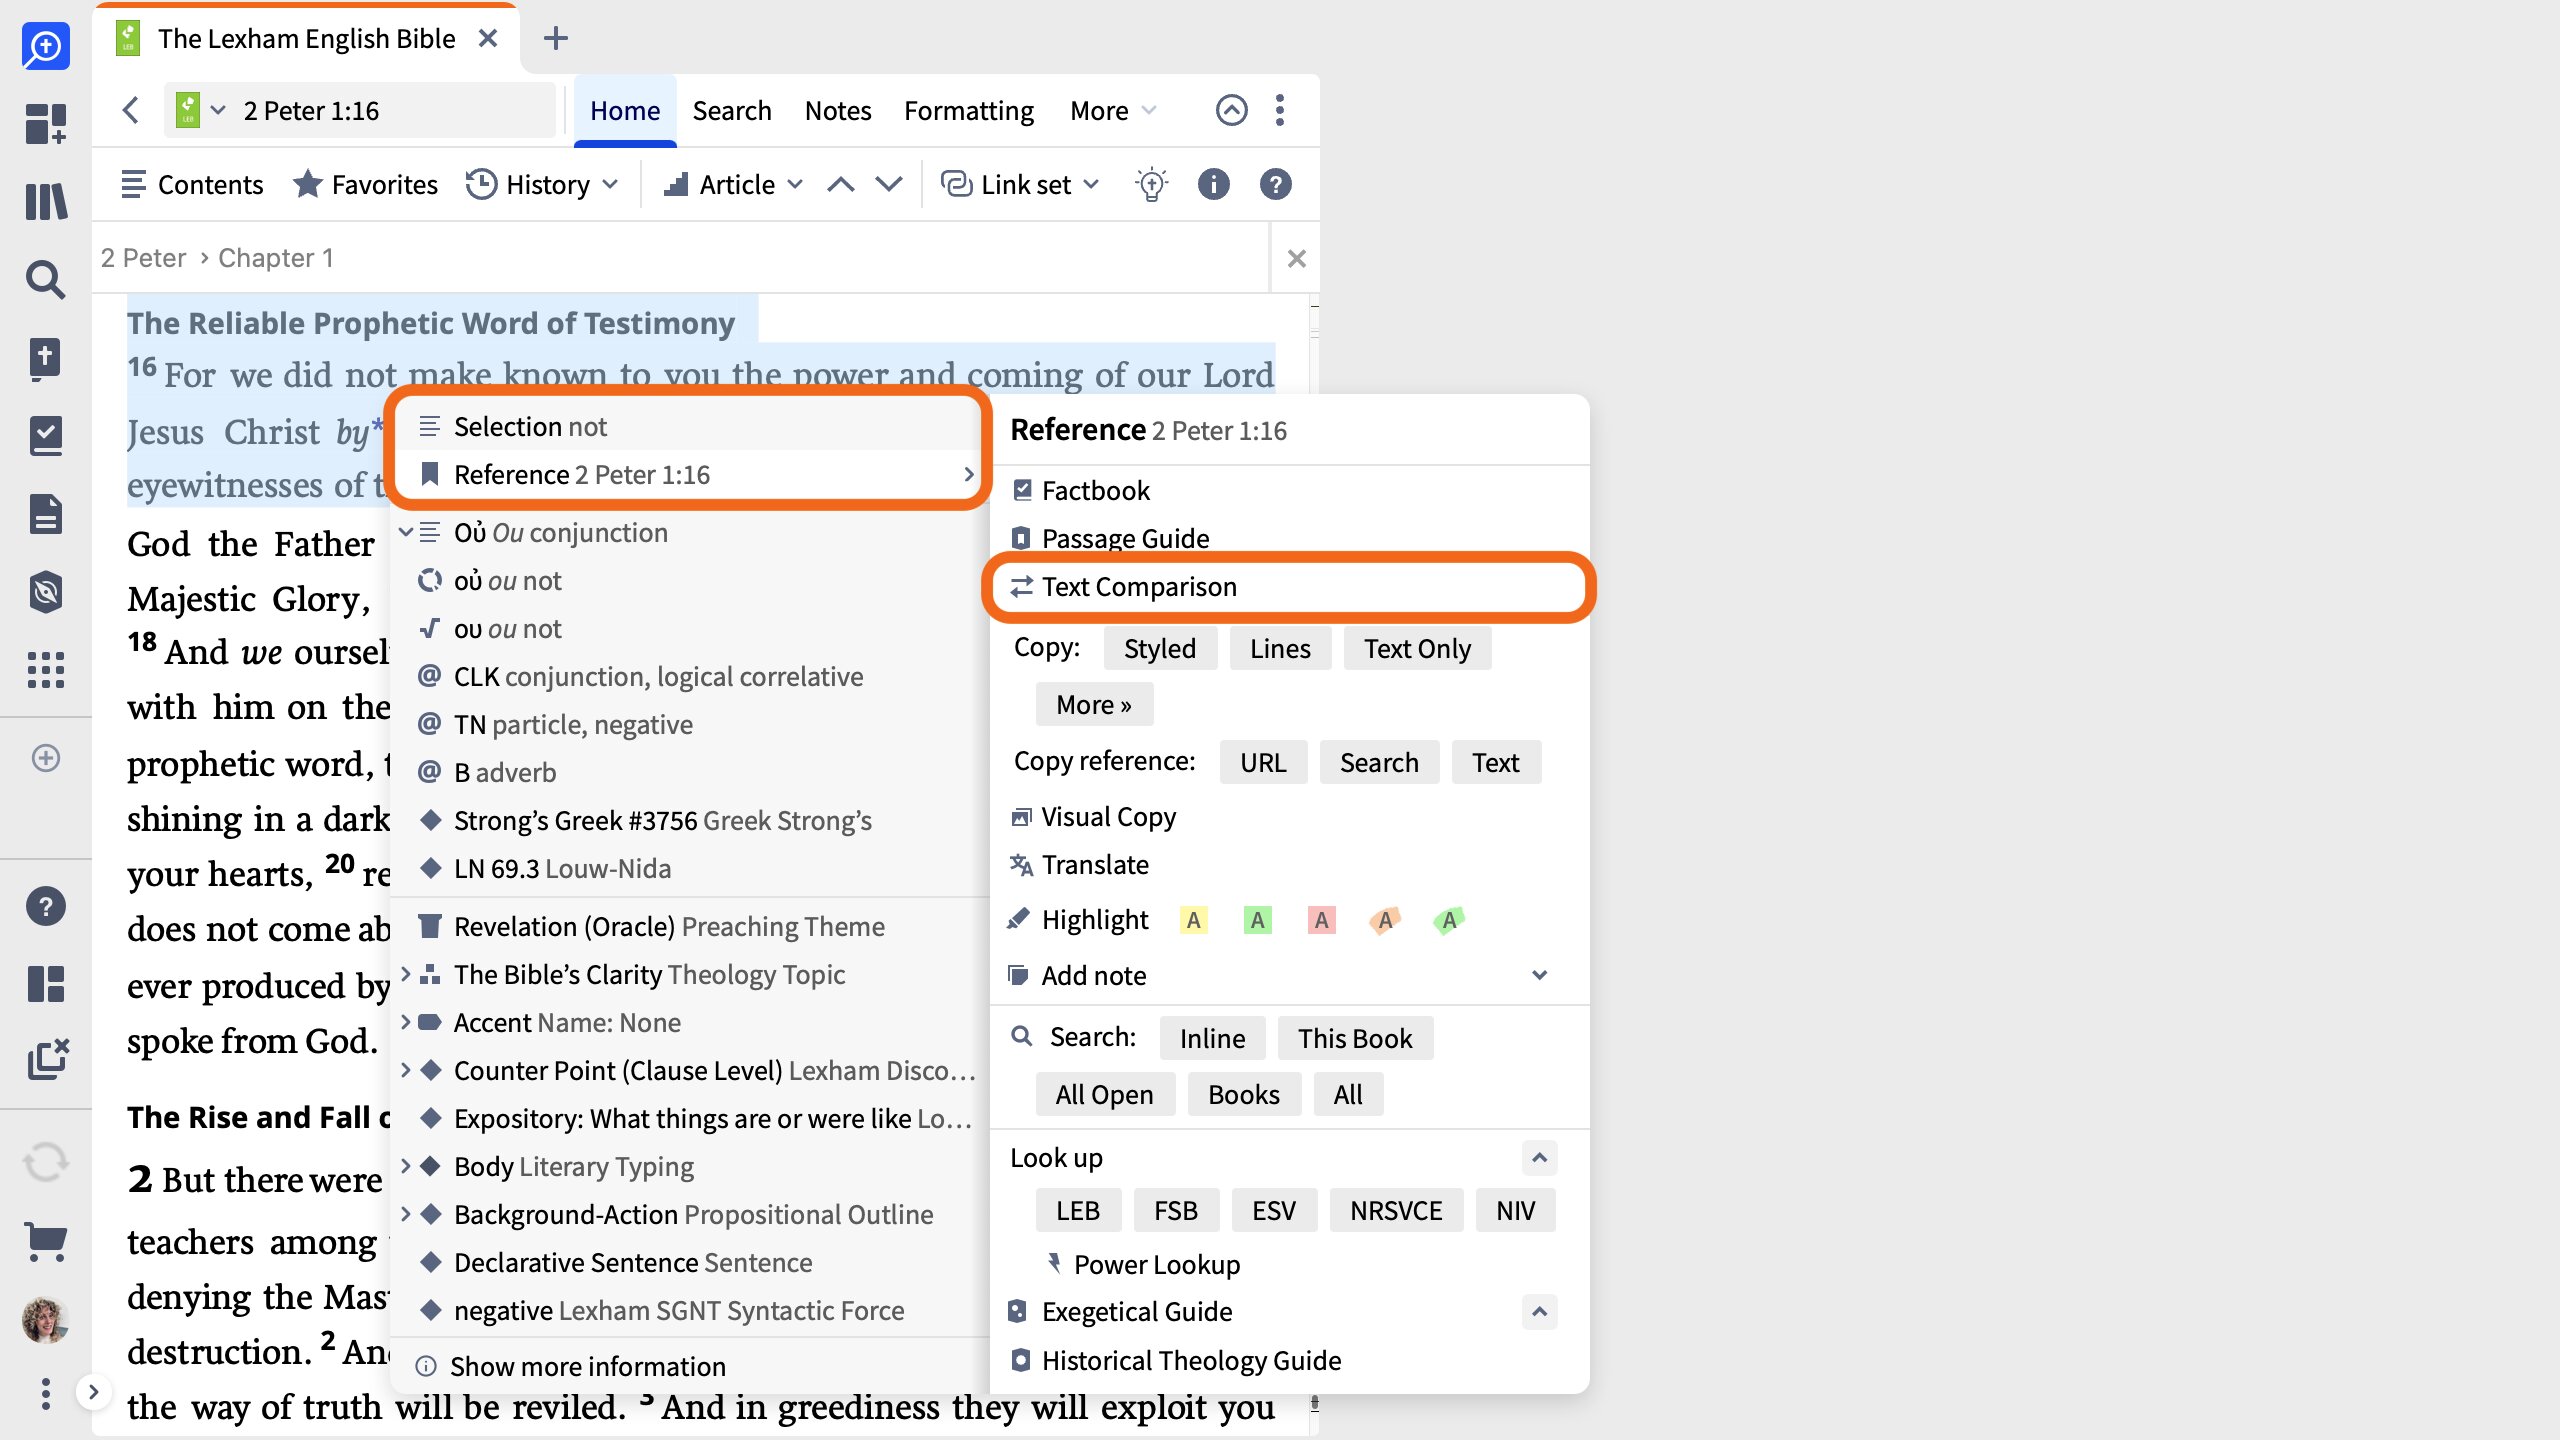
Task: Open the Search magnifier in sidebar
Action: [46, 280]
